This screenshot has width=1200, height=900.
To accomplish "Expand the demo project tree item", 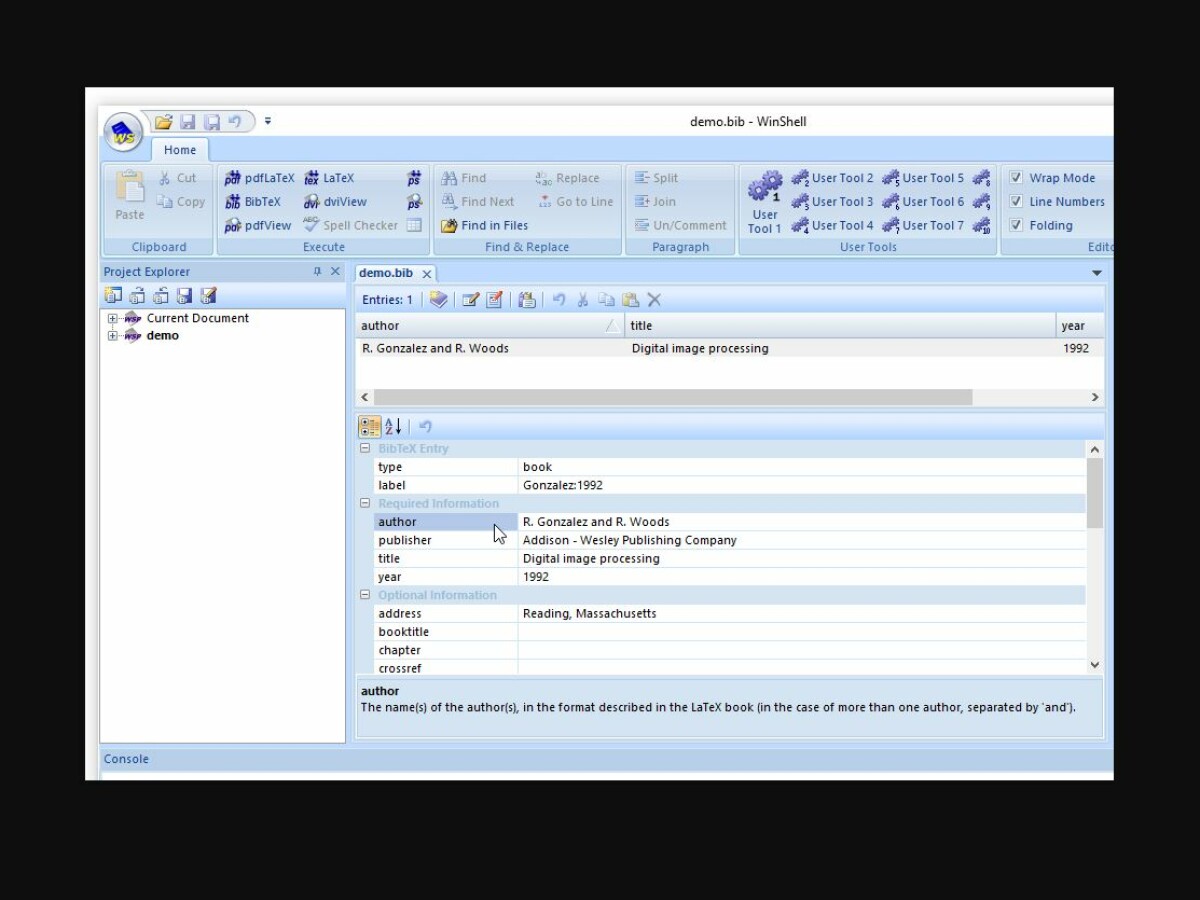I will 112,335.
